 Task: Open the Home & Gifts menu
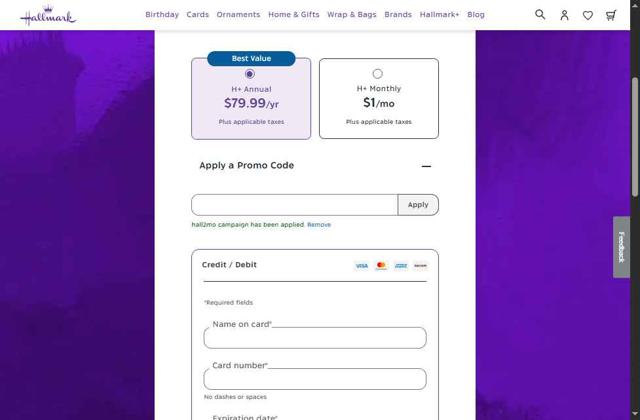(294, 15)
